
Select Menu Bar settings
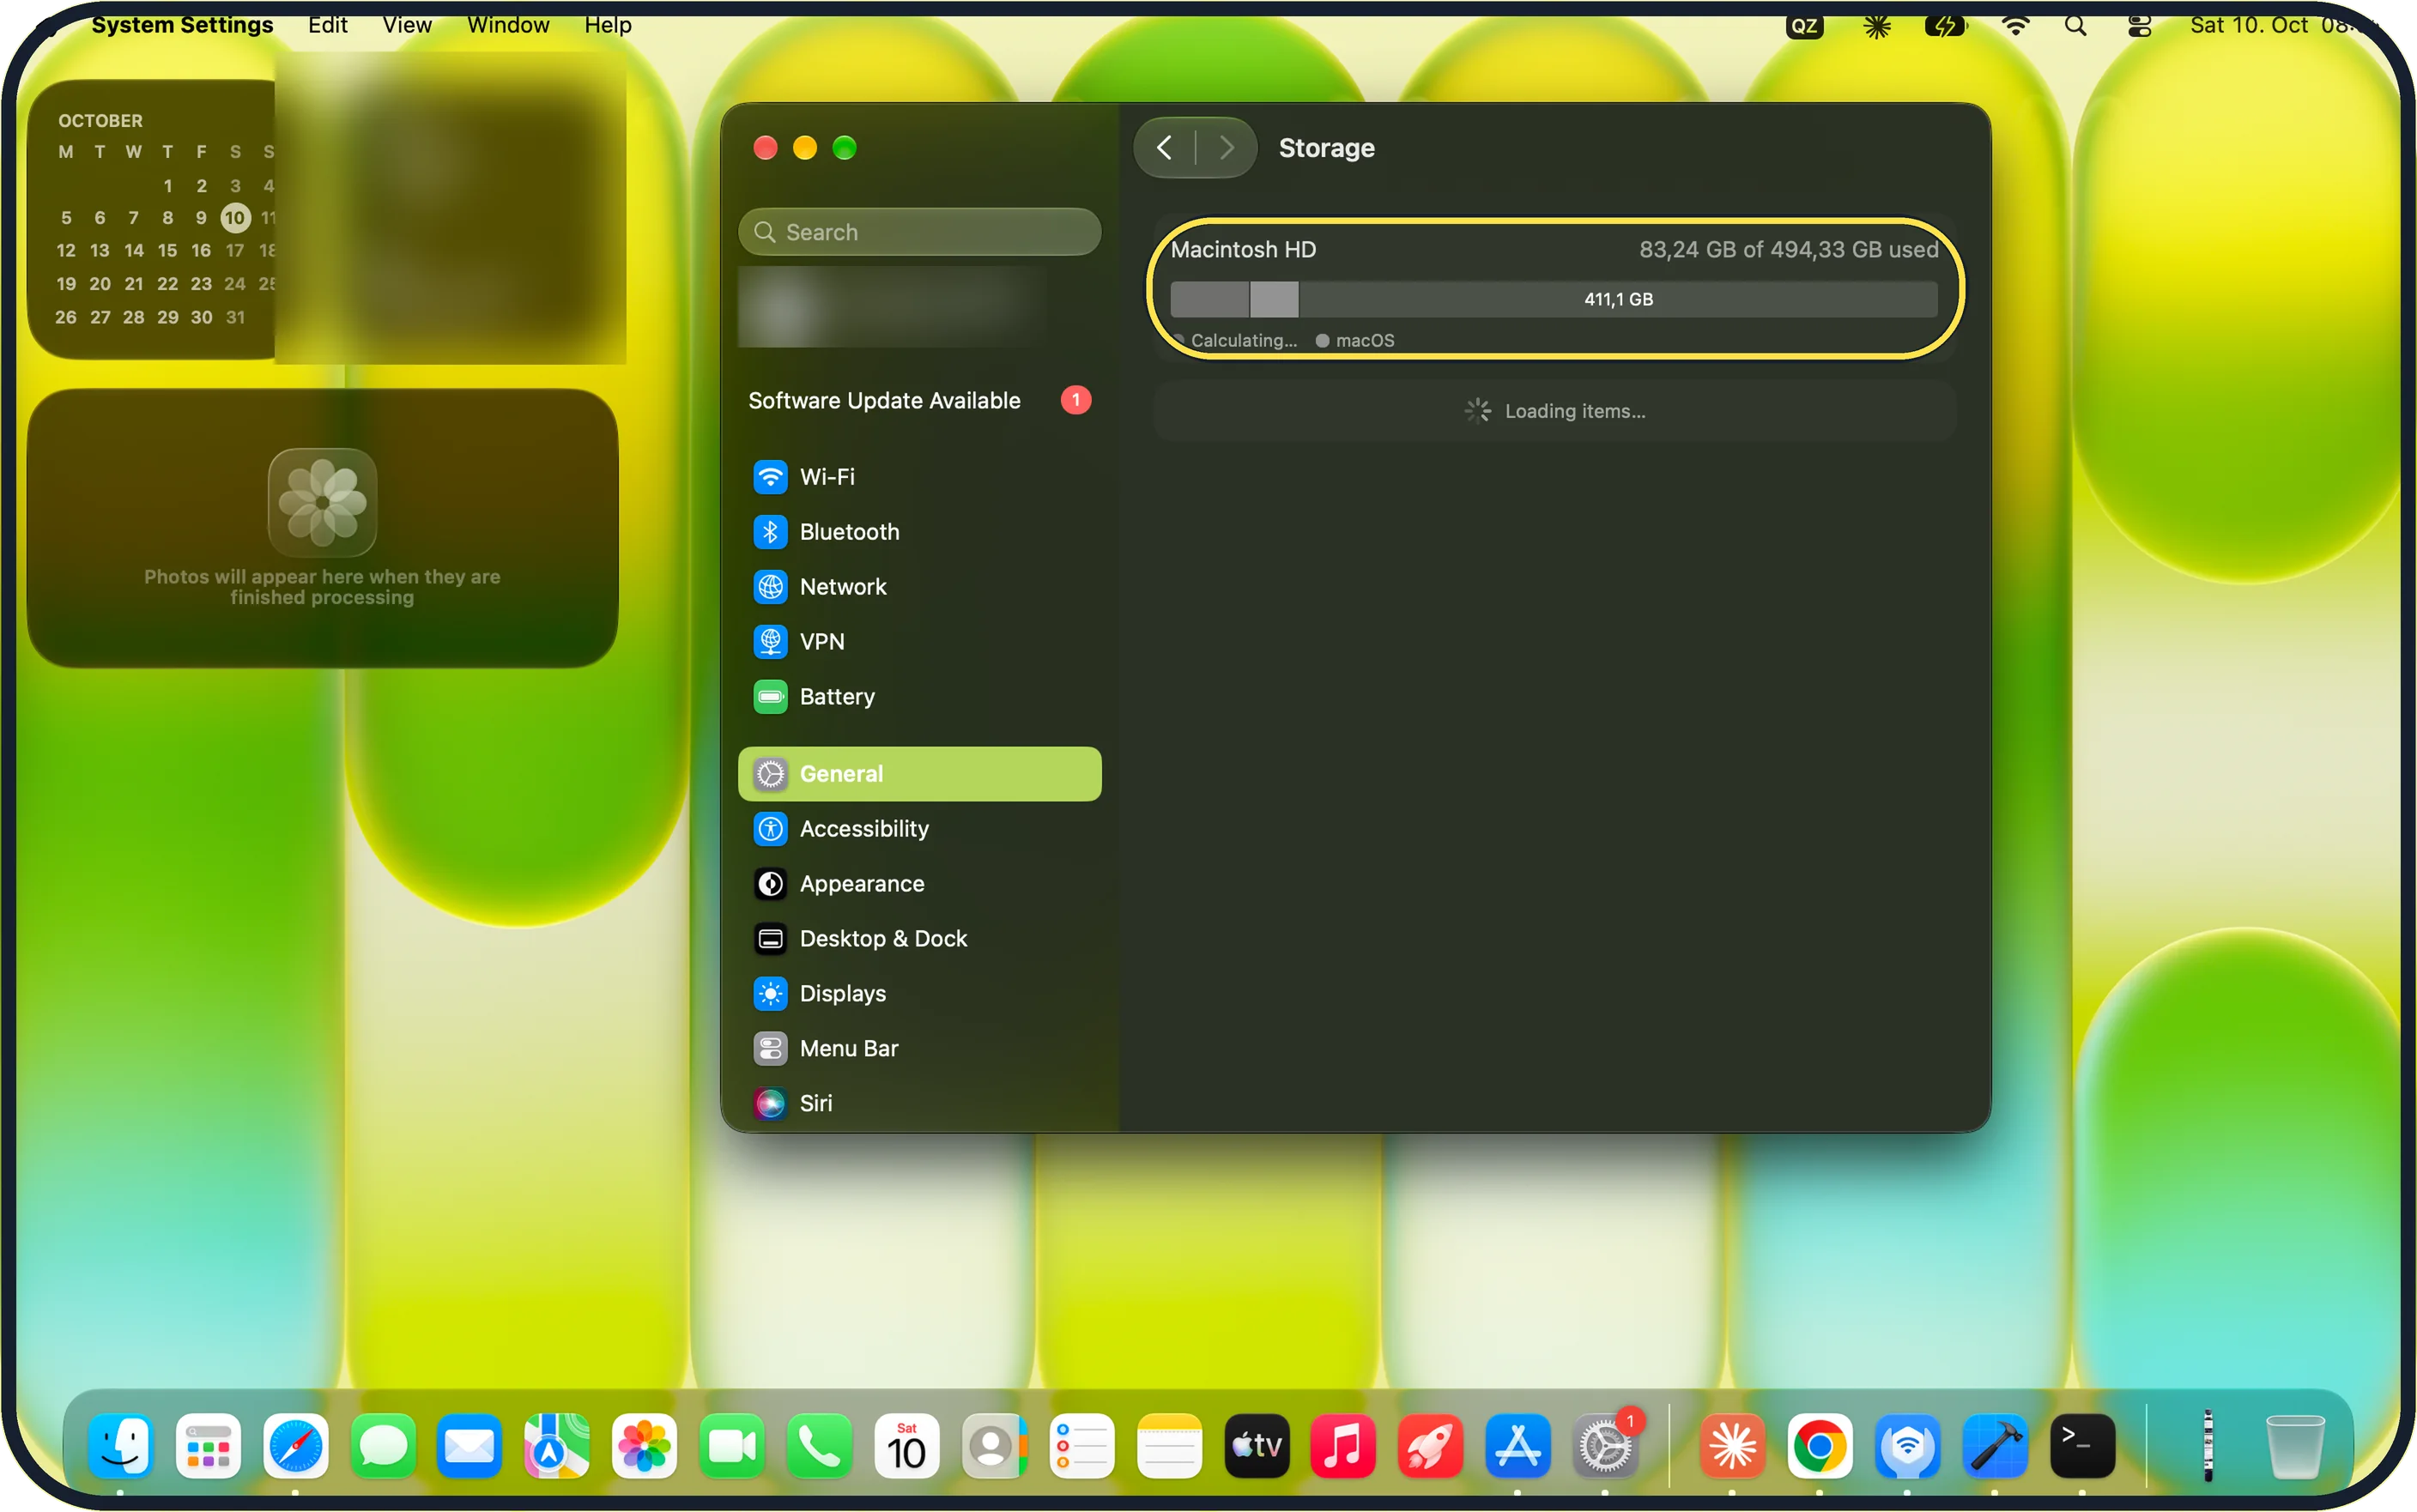click(x=919, y=1049)
